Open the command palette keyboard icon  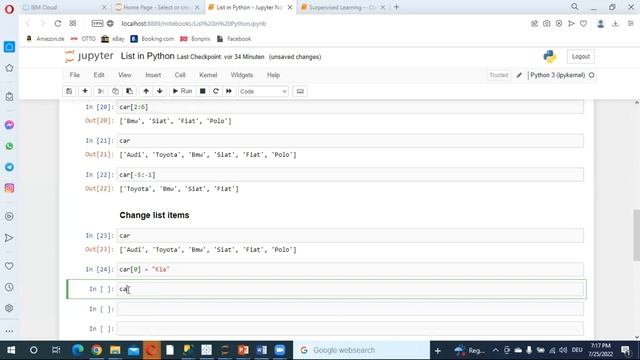tap(300, 91)
